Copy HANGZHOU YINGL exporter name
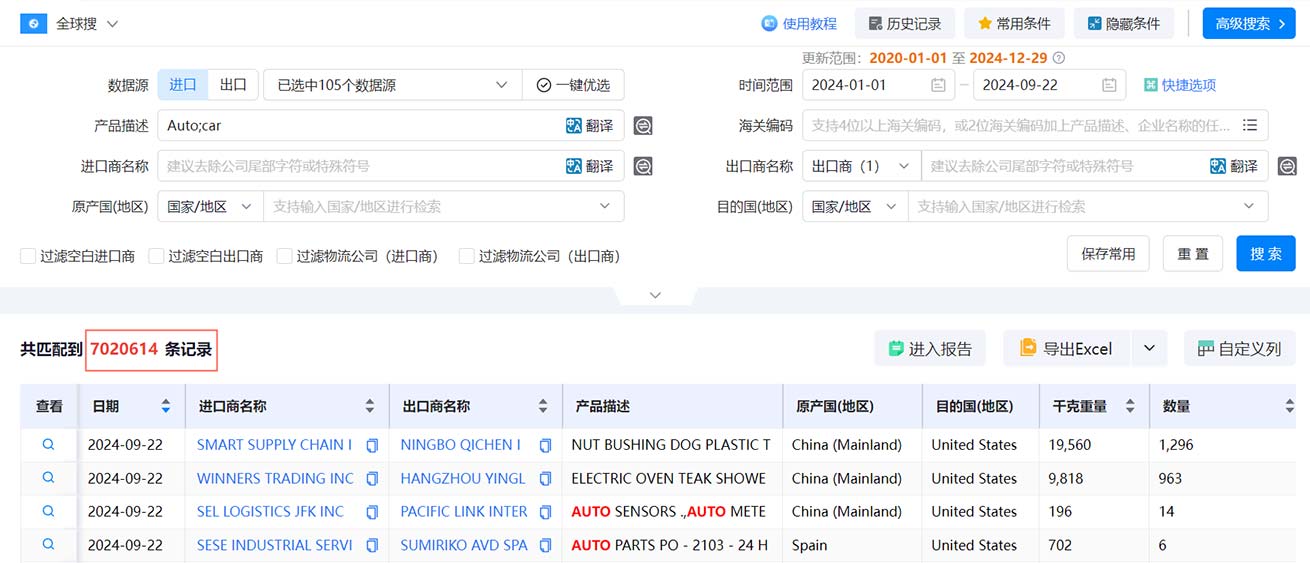This screenshot has height=563, width=1310. tap(545, 478)
